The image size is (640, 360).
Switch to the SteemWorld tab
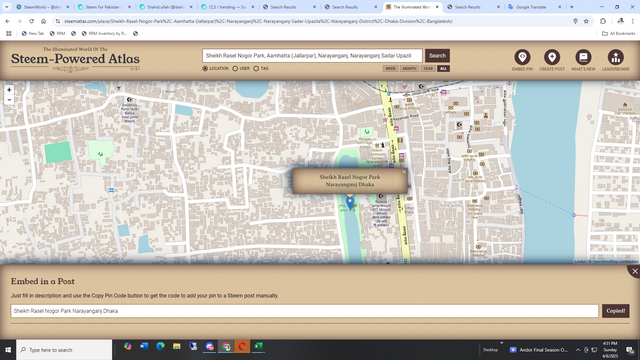point(42,7)
